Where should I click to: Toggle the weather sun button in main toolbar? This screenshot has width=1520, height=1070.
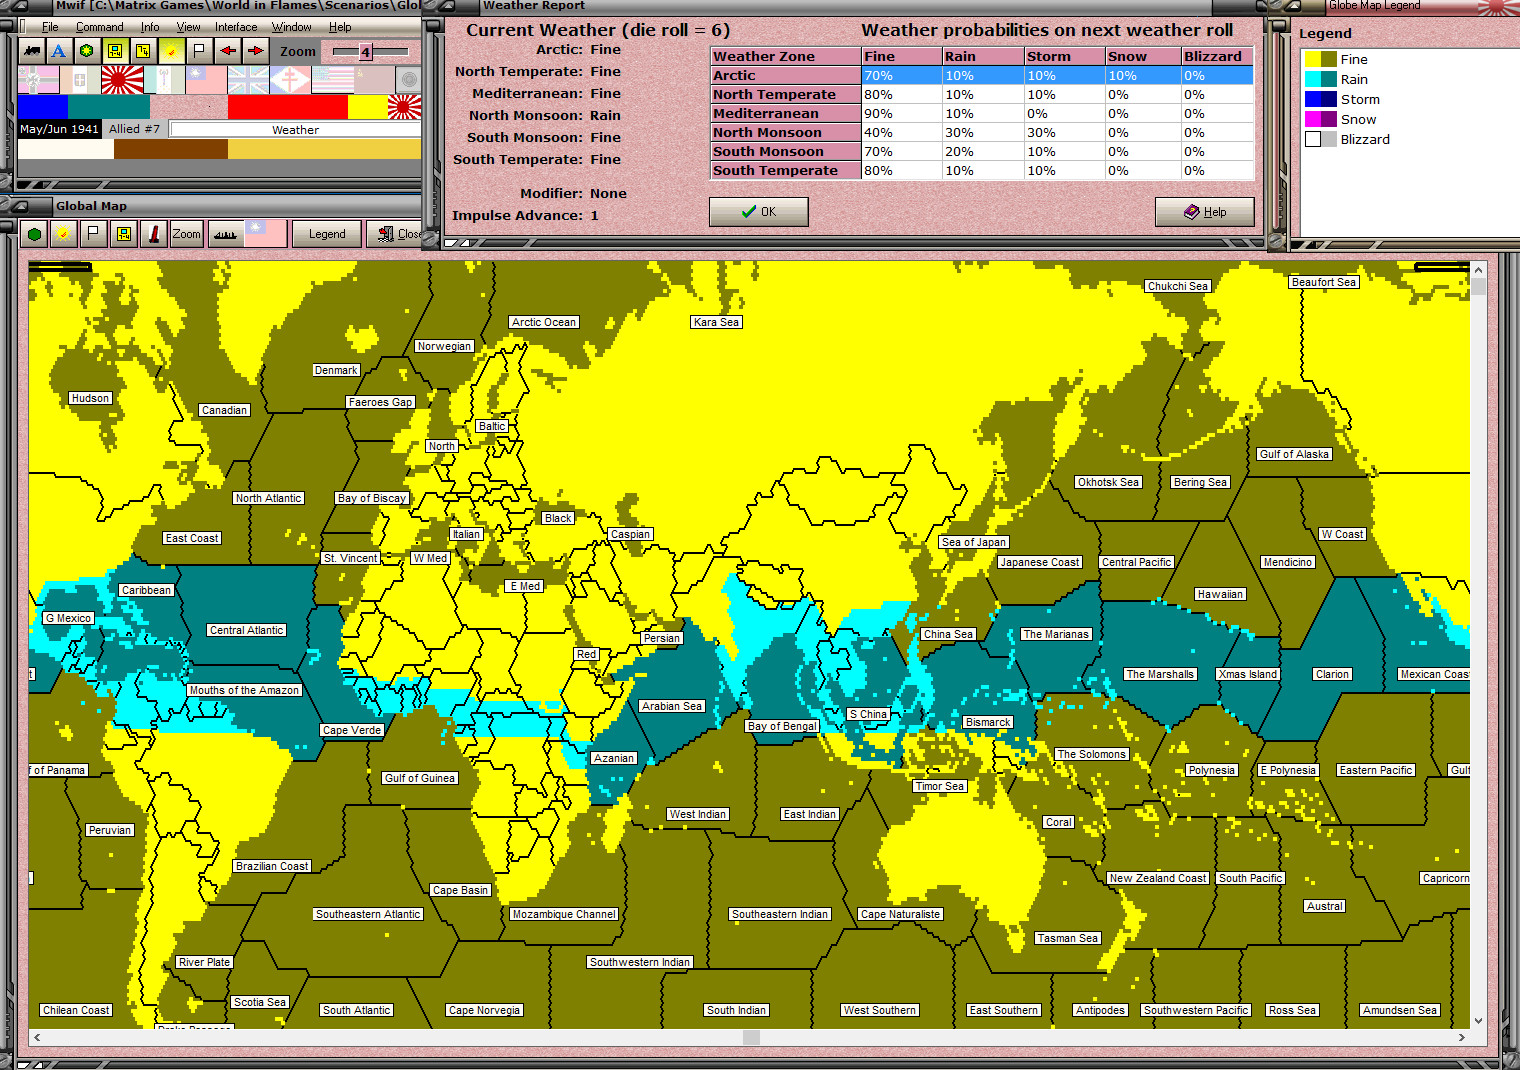171,50
